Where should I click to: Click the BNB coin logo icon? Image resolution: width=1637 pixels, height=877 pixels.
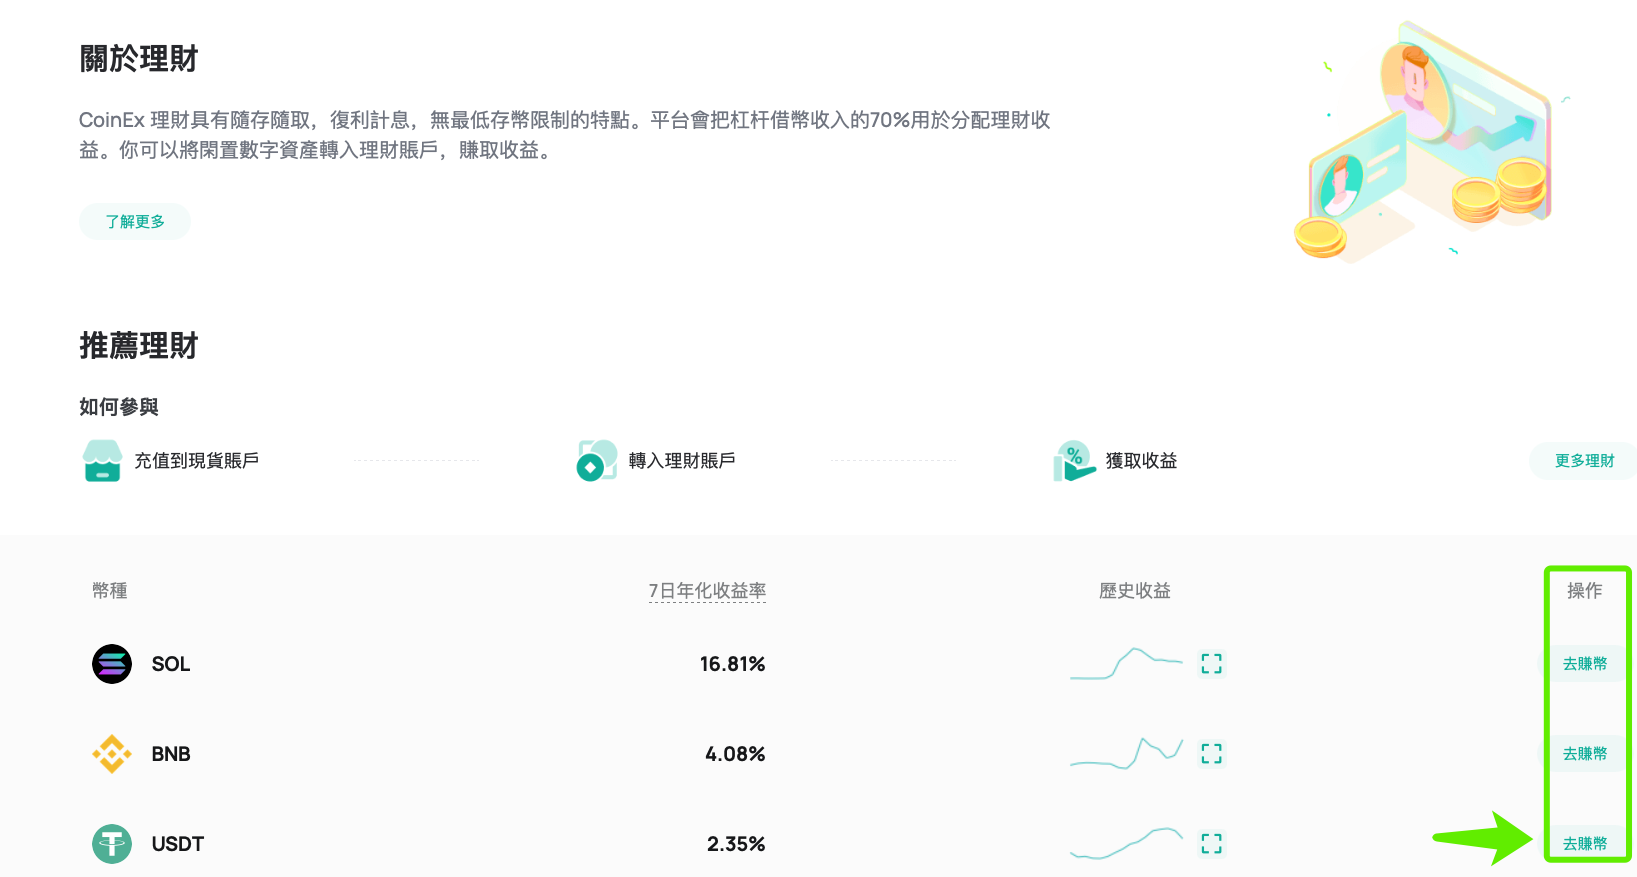pos(112,754)
